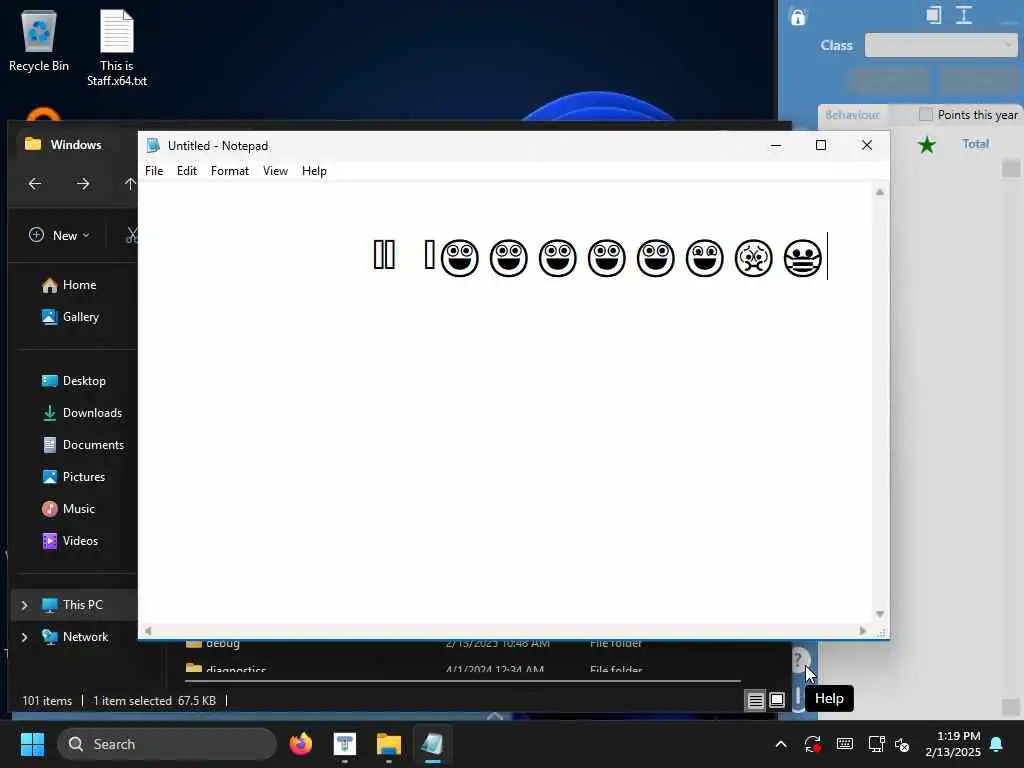Open Downloads in Explorer sidebar
The image size is (1024, 768).
(x=82, y=413)
